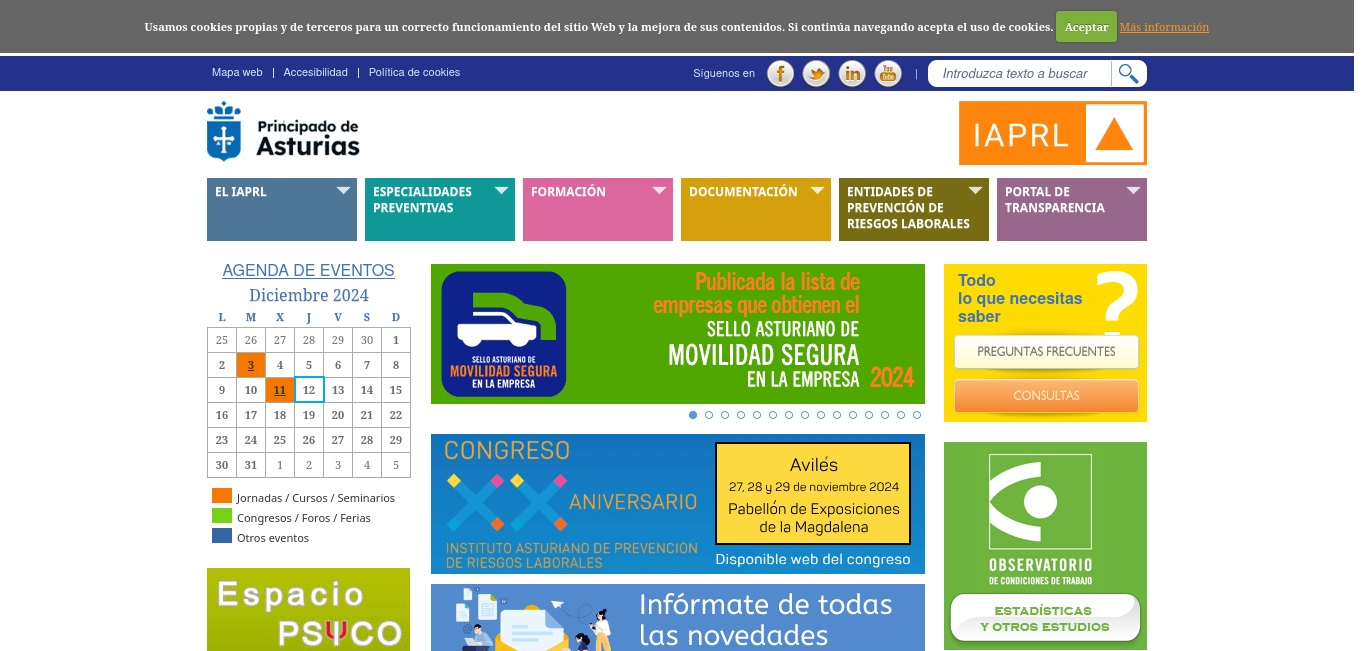This screenshot has height=651, width=1366.
Task: Open the Portal de Transparencia menu
Action: click(x=1072, y=209)
